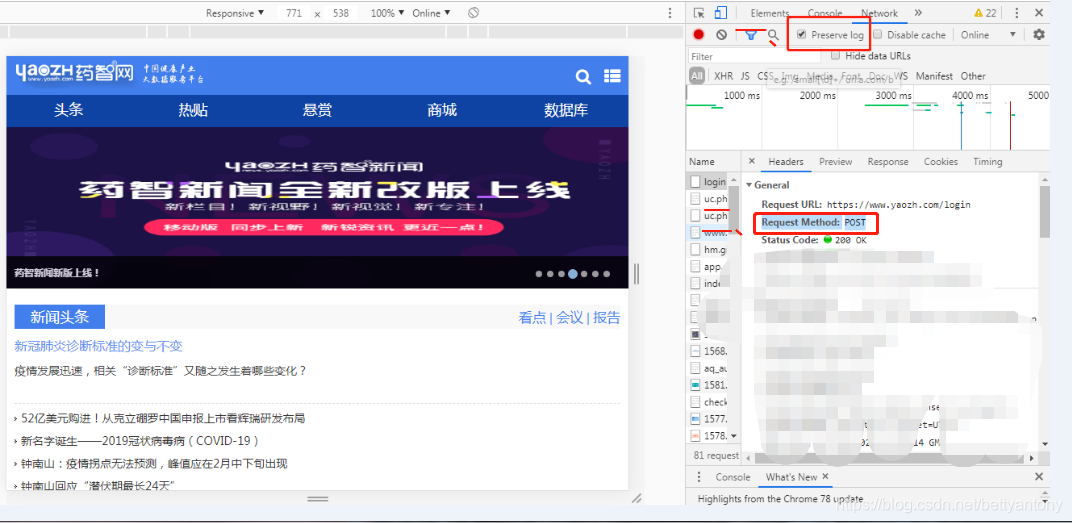Filter requests by All type

pyautogui.click(x=697, y=76)
